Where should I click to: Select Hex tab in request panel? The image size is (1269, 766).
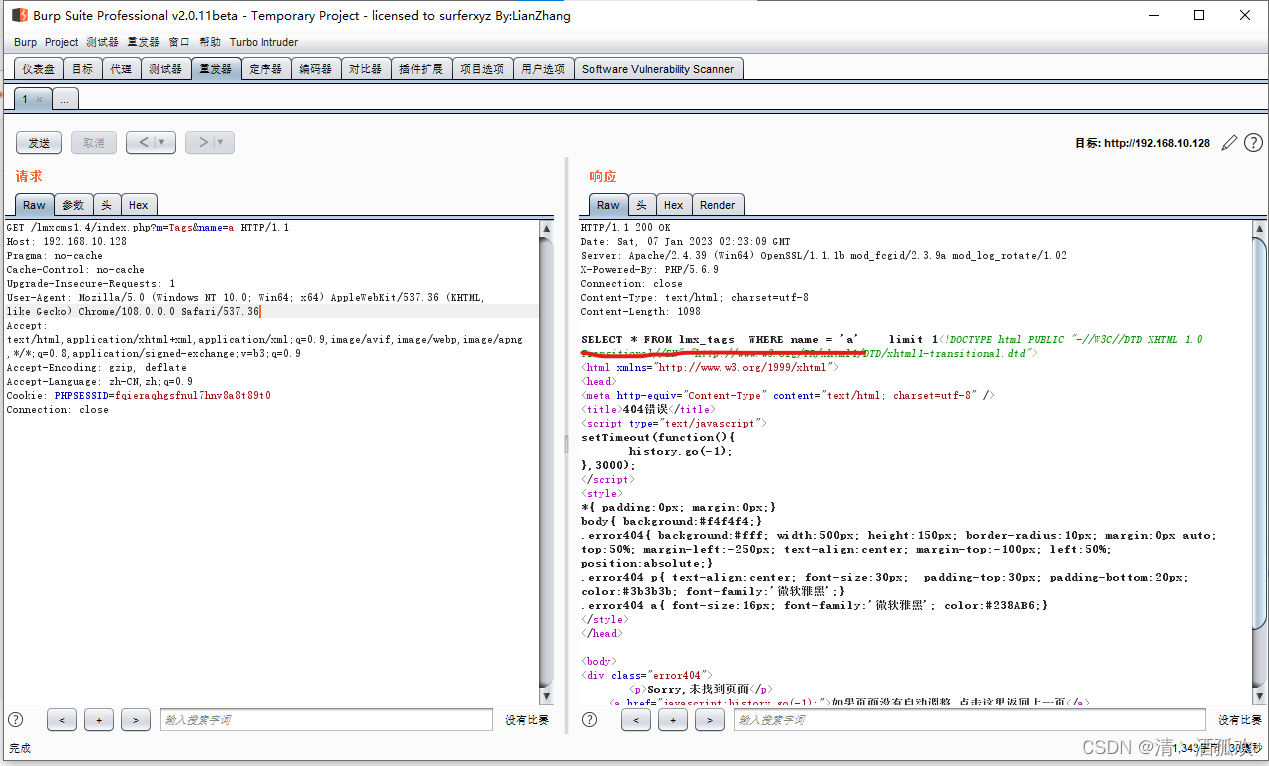tap(138, 205)
